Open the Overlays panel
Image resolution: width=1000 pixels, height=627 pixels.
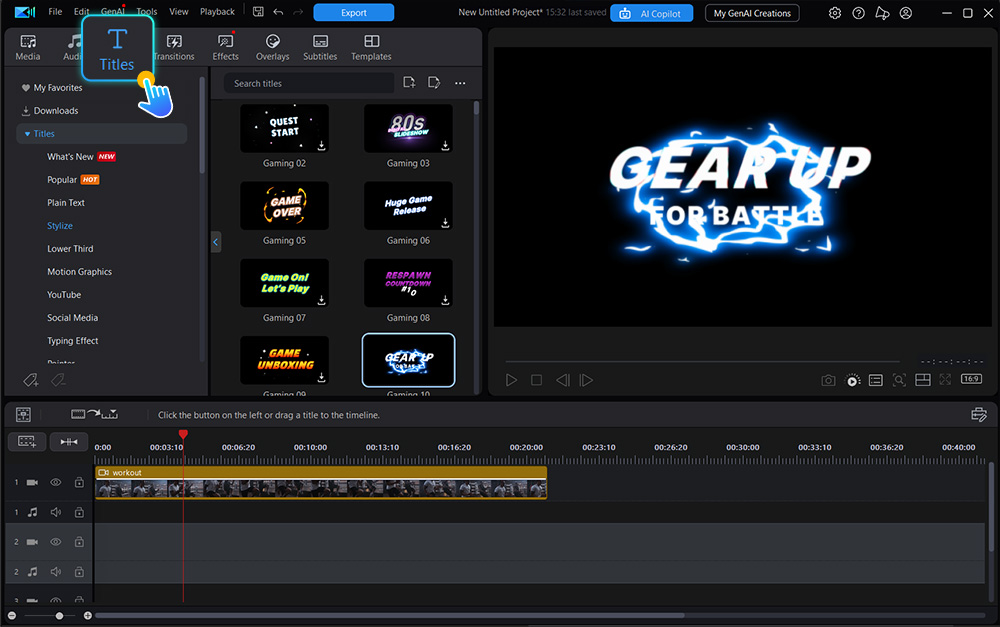pyautogui.click(x=272, y=45)
